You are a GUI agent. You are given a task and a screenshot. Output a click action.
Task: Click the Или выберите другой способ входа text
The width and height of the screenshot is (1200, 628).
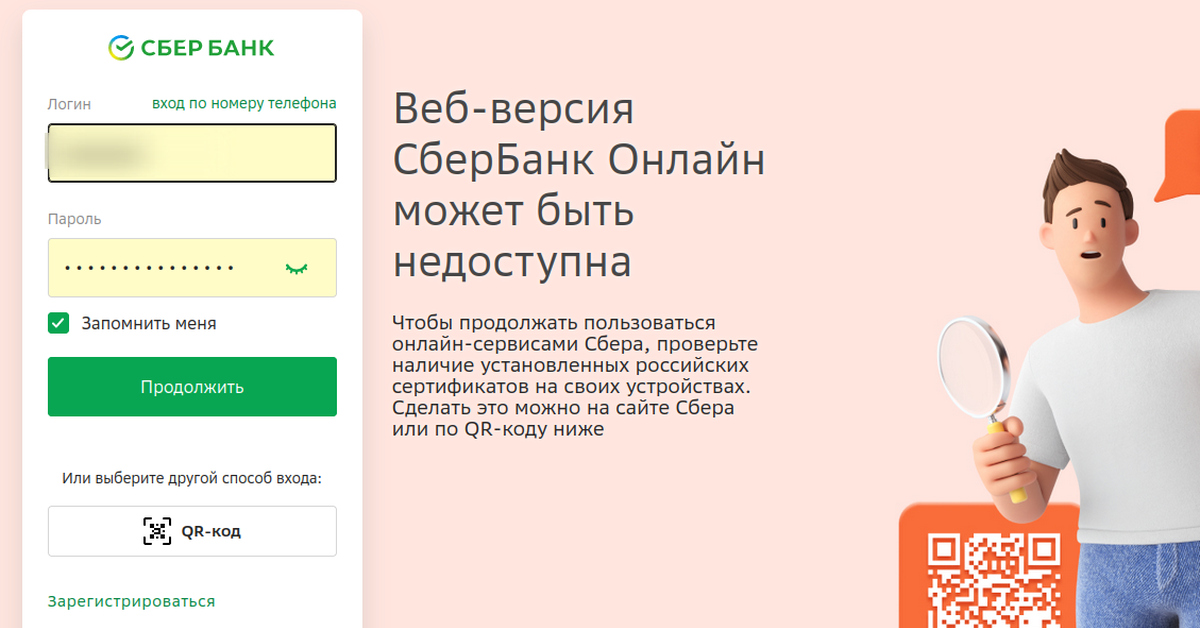click(192, 478)
